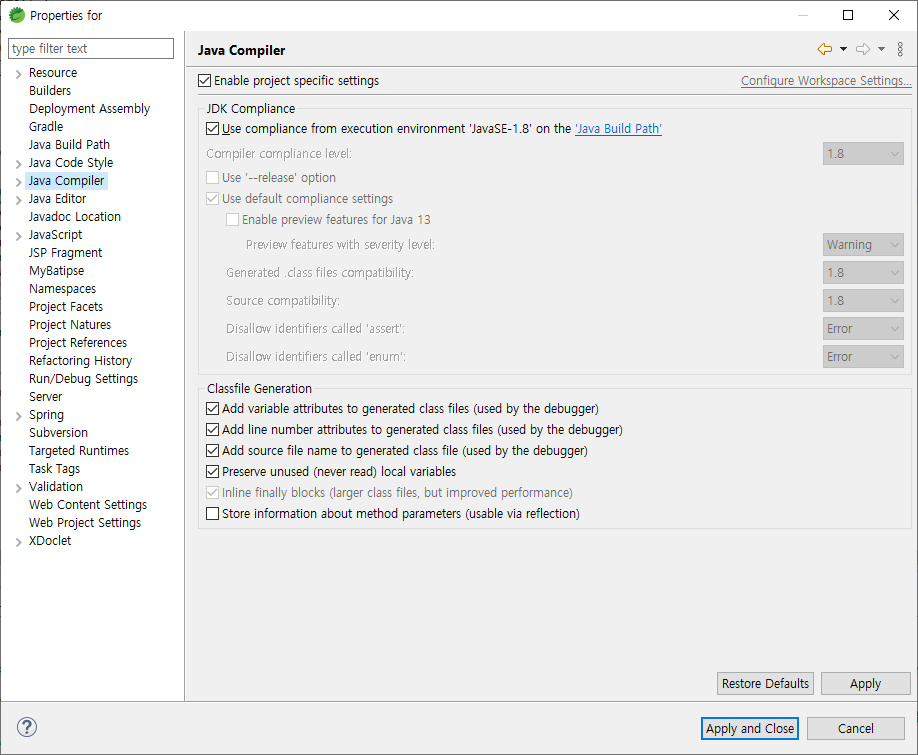Toggle Add source file name checkbox

click(213, 451)
